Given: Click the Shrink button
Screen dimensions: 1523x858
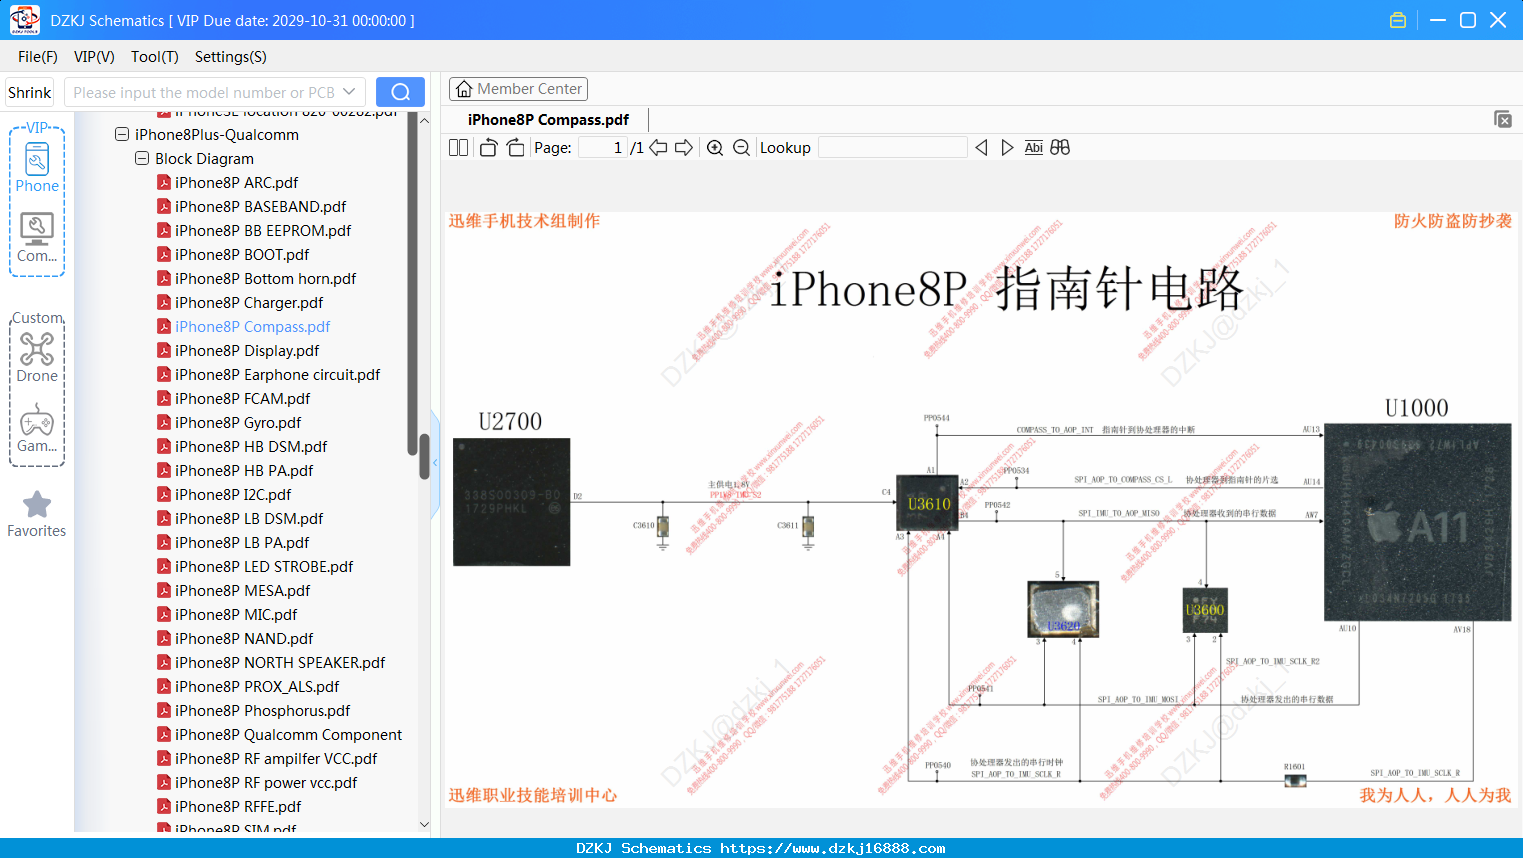Looking at the screenshot, I should tap(30, 92).
